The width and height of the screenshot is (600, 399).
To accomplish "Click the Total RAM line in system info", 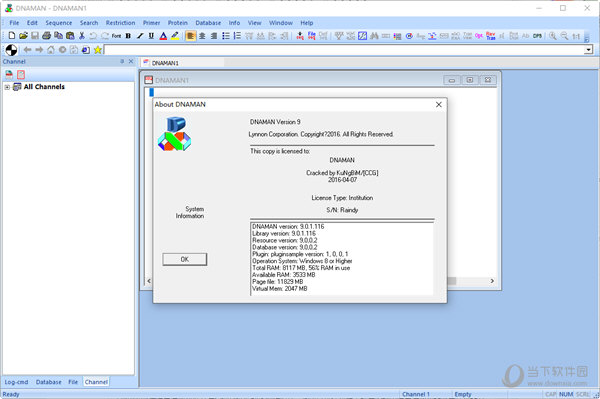I will click(301, 268).
